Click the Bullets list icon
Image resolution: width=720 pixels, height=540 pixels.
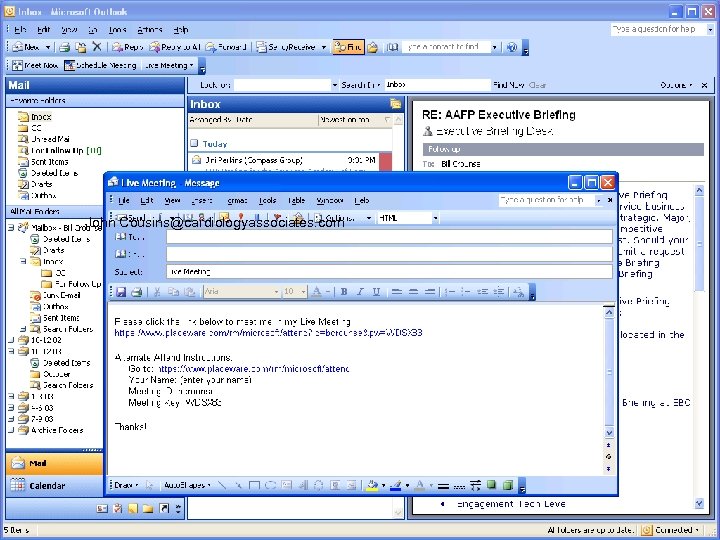(x=466, y=292)
